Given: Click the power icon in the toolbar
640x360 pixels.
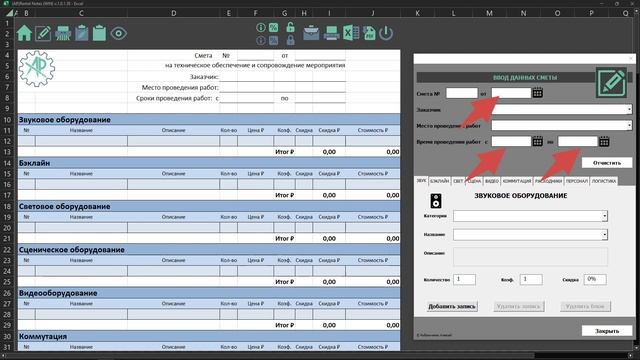Looking at the screenshot, I should [x=386, y=33].
